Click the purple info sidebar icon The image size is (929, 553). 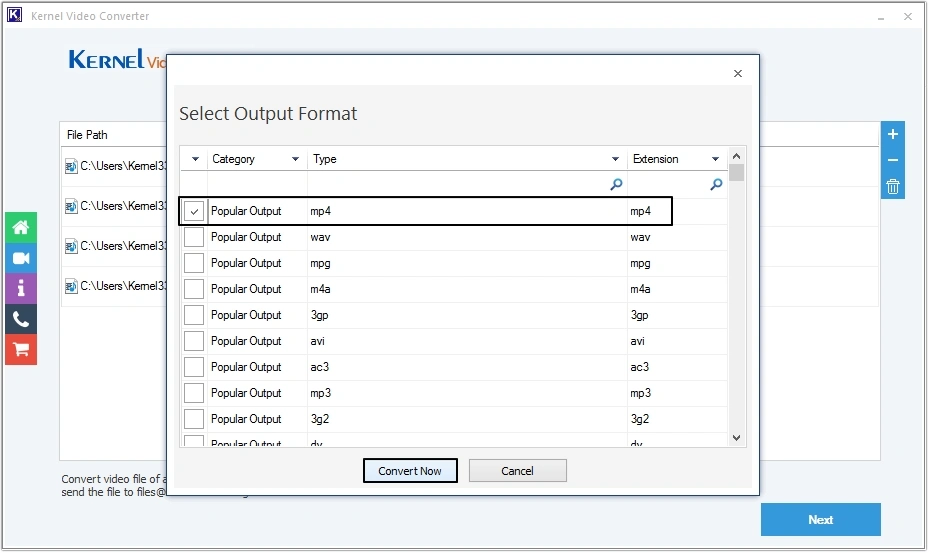click(x=20, y=288)
